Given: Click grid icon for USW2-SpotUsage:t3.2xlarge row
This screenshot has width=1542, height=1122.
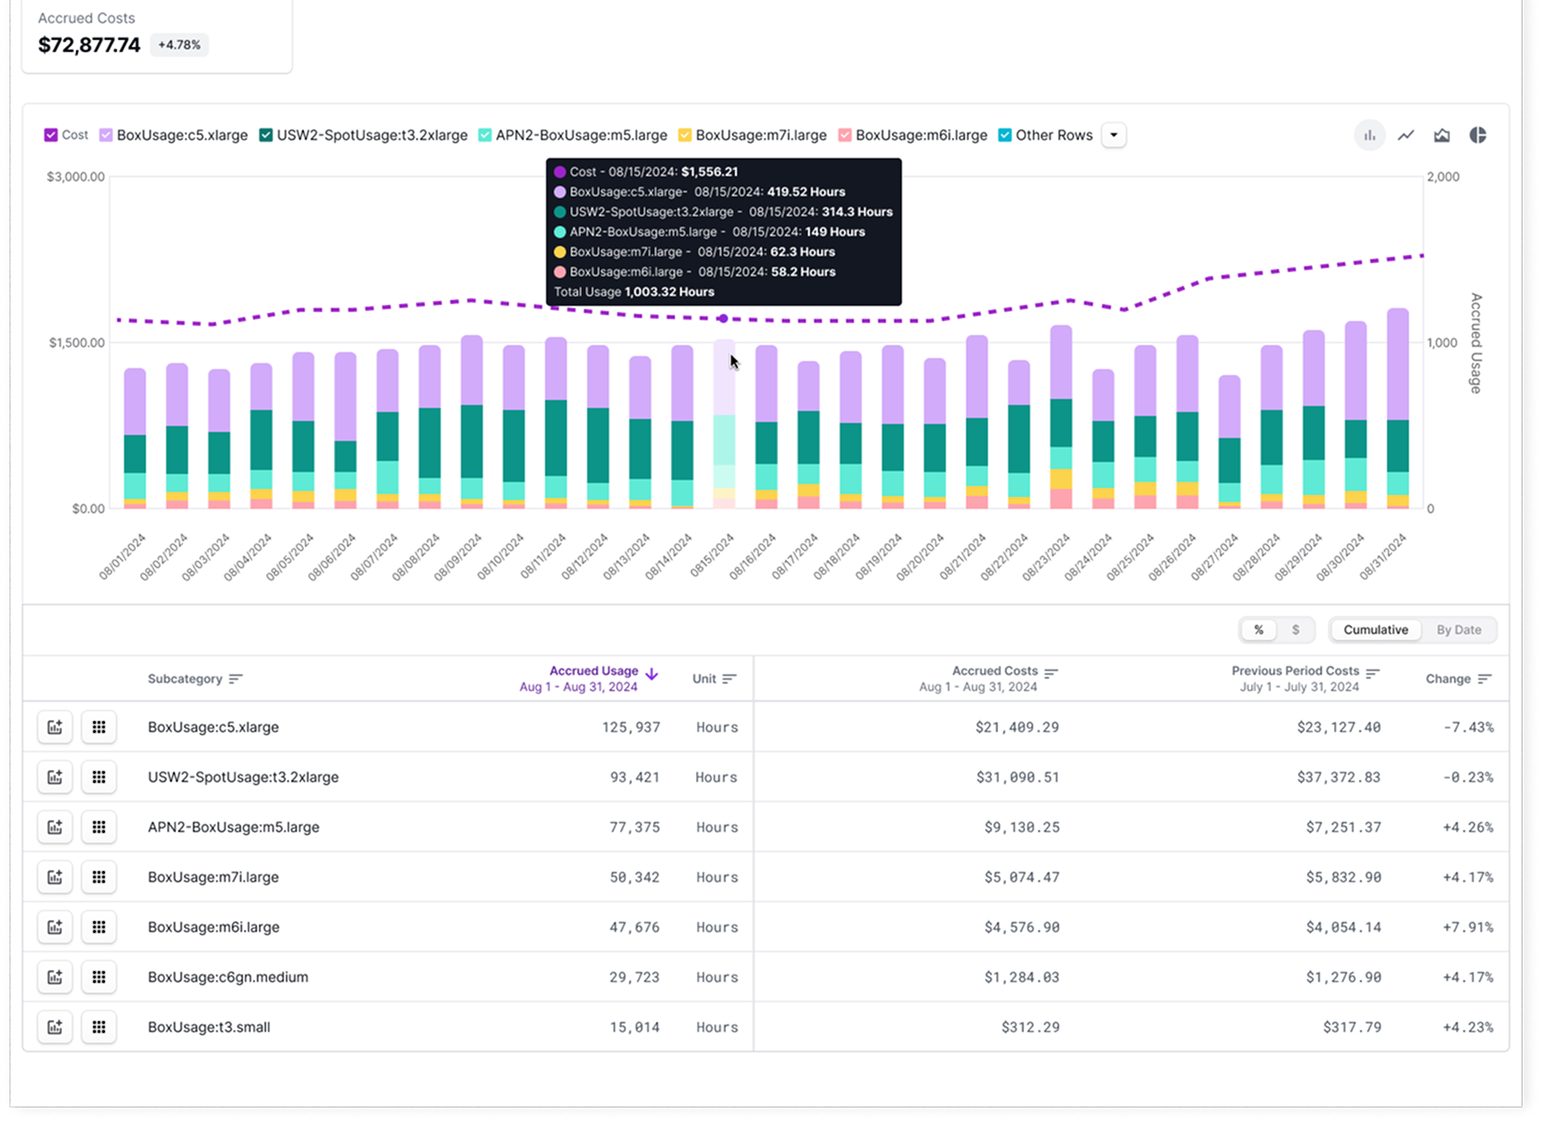Looking at the screenshot, I should tap(99, 777).
